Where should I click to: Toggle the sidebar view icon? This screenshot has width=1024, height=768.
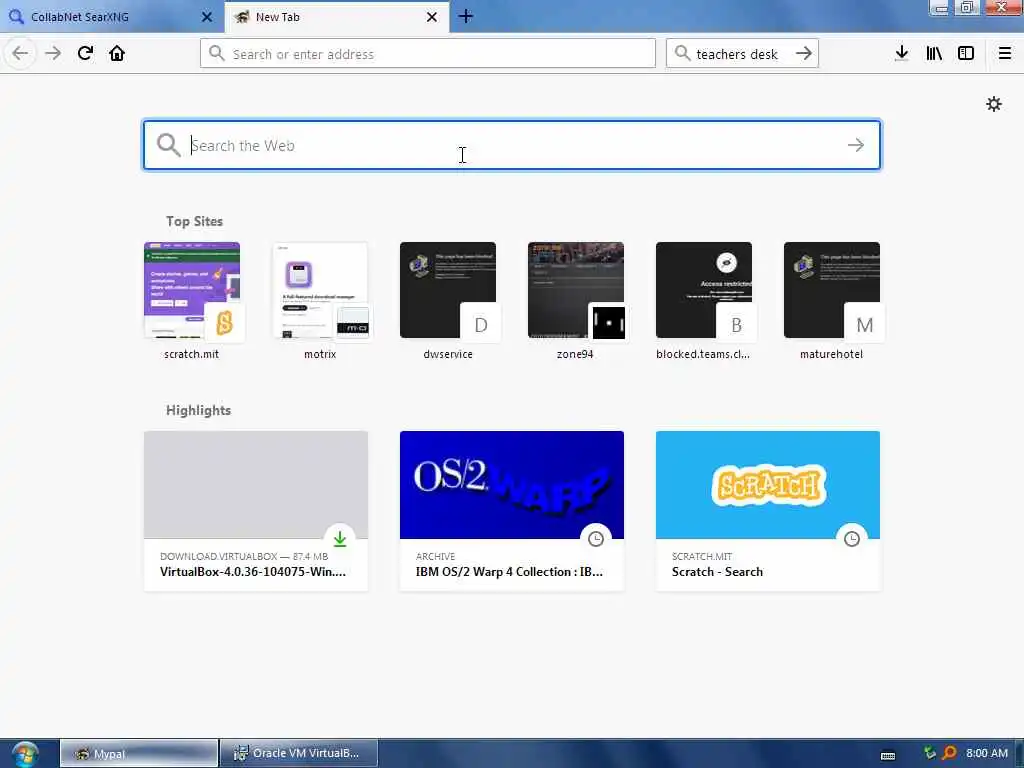click(x=966, y=54)
